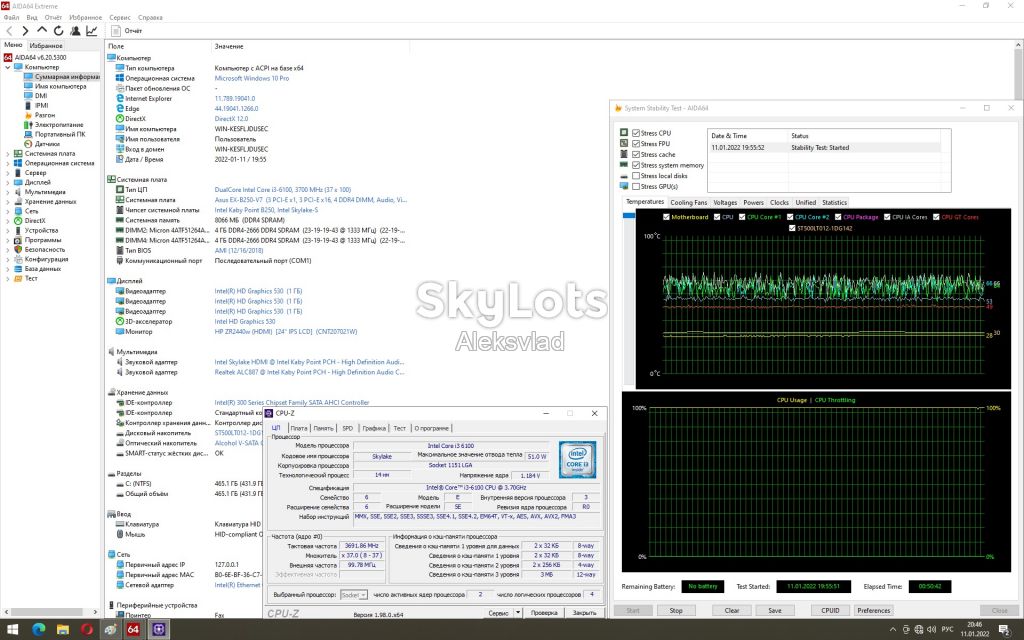Screen dimensions: 1024x640
Task: Uncheck Stress system memory checkbox
Action: pyautogui.click(x=635, y=165)
